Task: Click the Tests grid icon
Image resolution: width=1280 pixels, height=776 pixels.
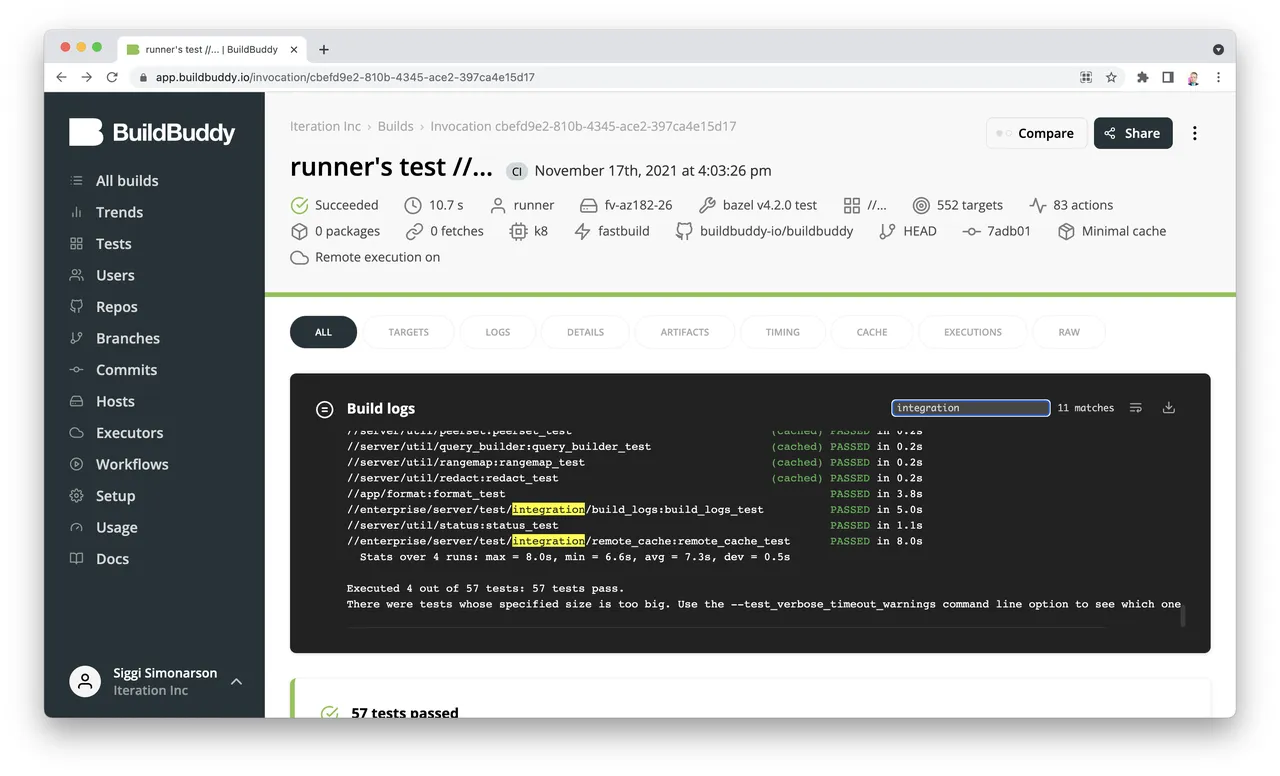Action: [76, 244]
